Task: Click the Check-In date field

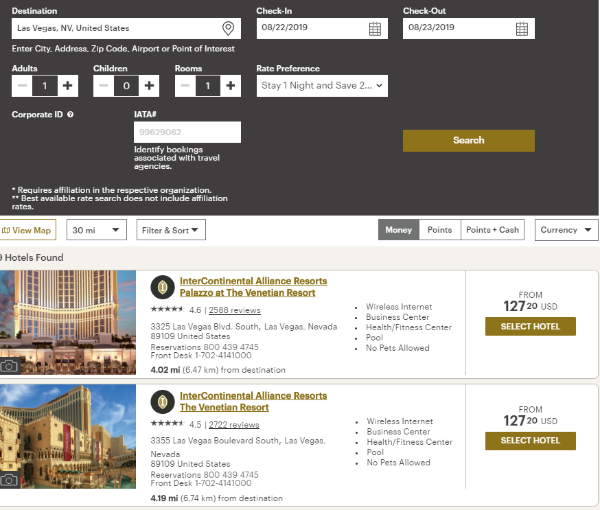Action: point(322,28)
